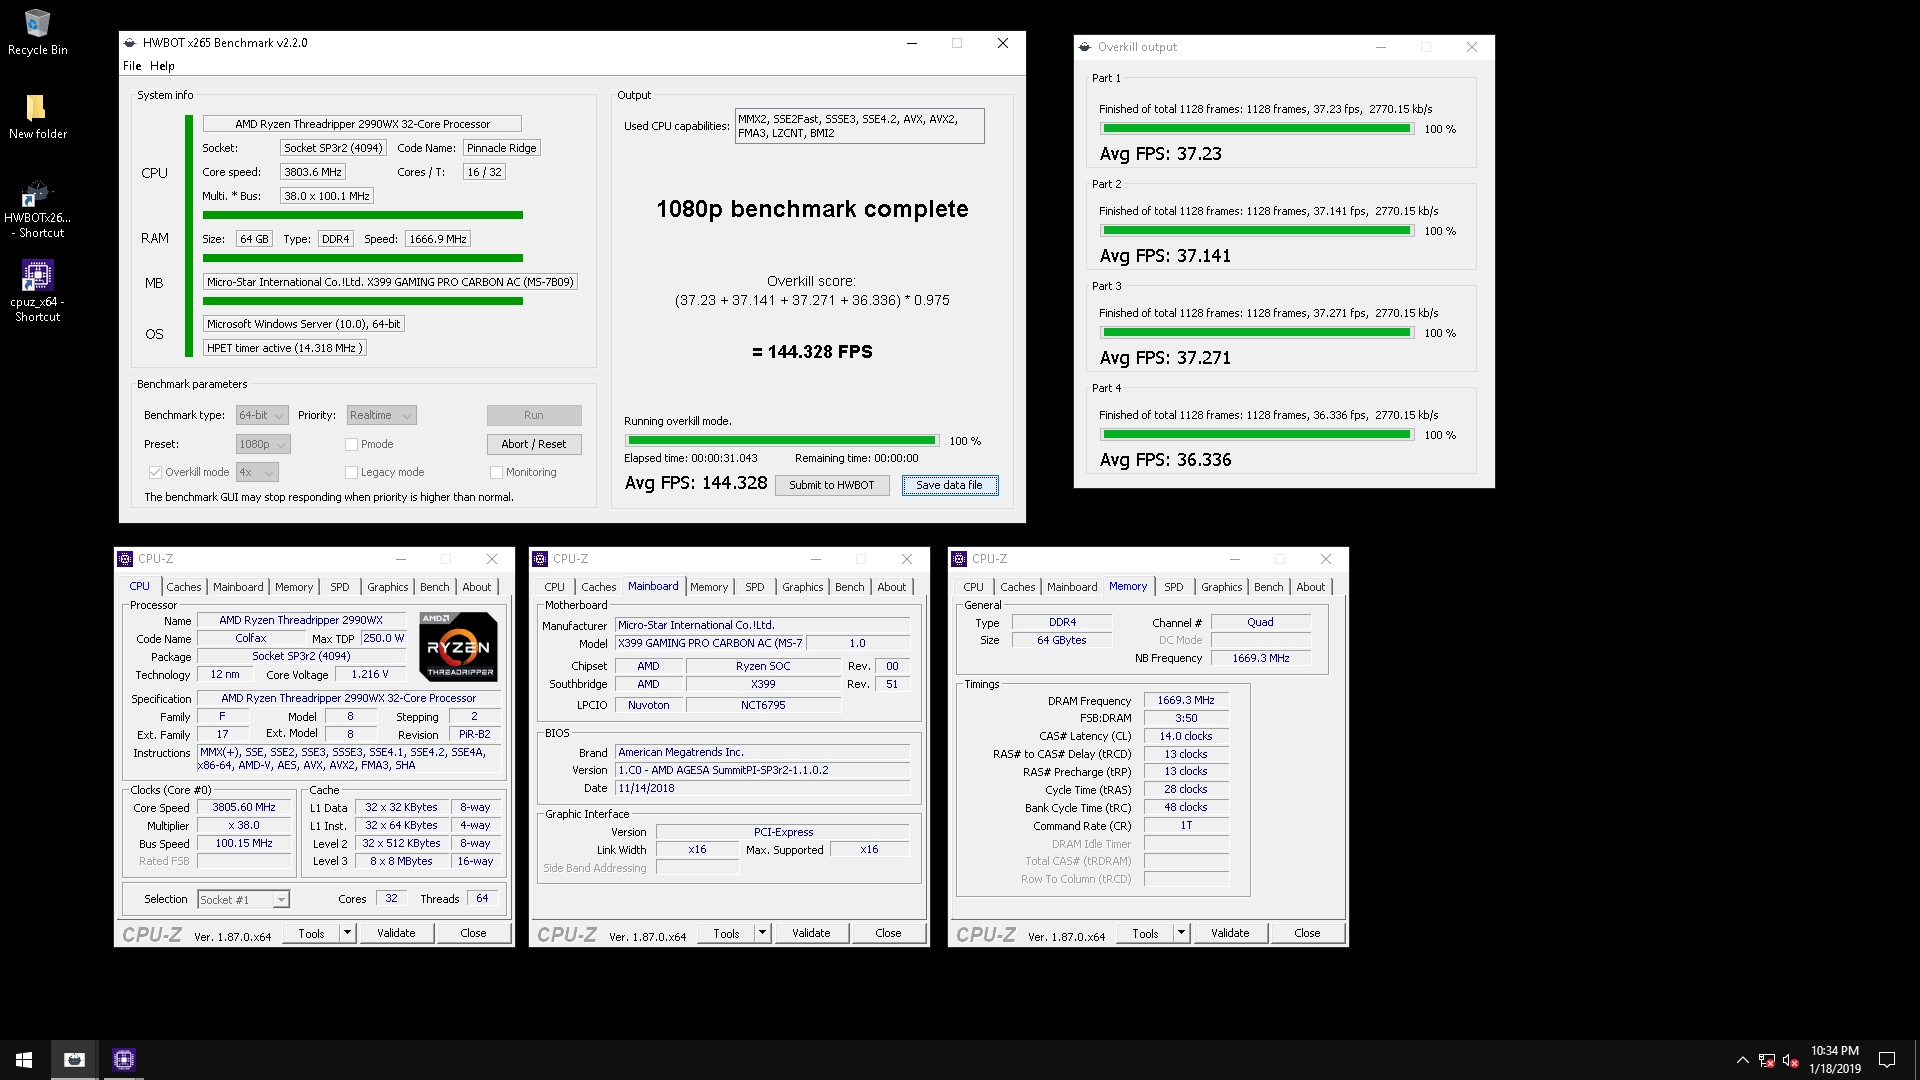Click the Abort / Reset button
This screenshot has height=1080, width=1920.
(x=534, y=444)
